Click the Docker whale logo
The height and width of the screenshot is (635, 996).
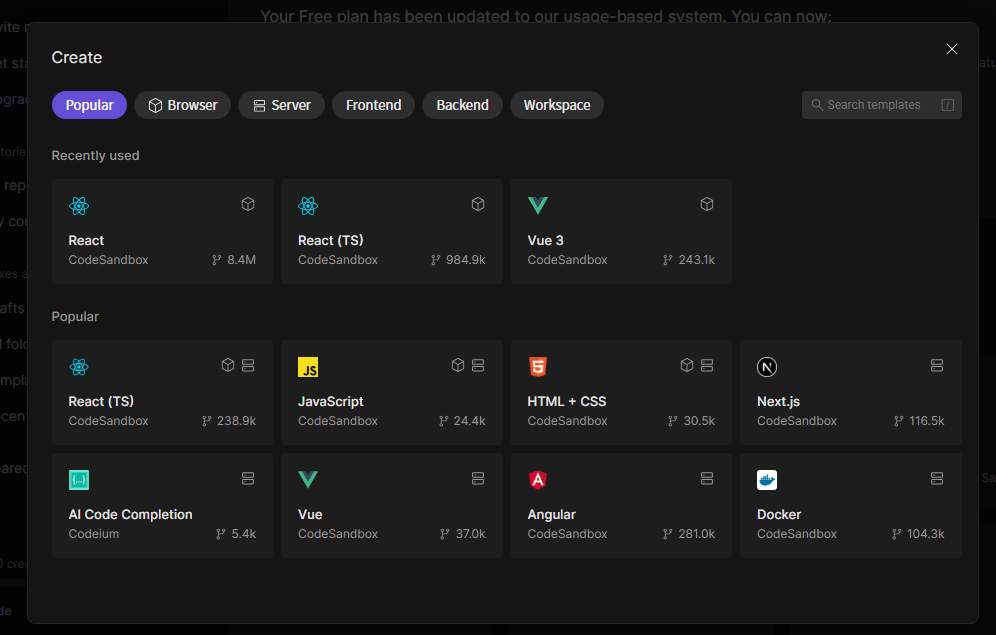pos(767,479)
